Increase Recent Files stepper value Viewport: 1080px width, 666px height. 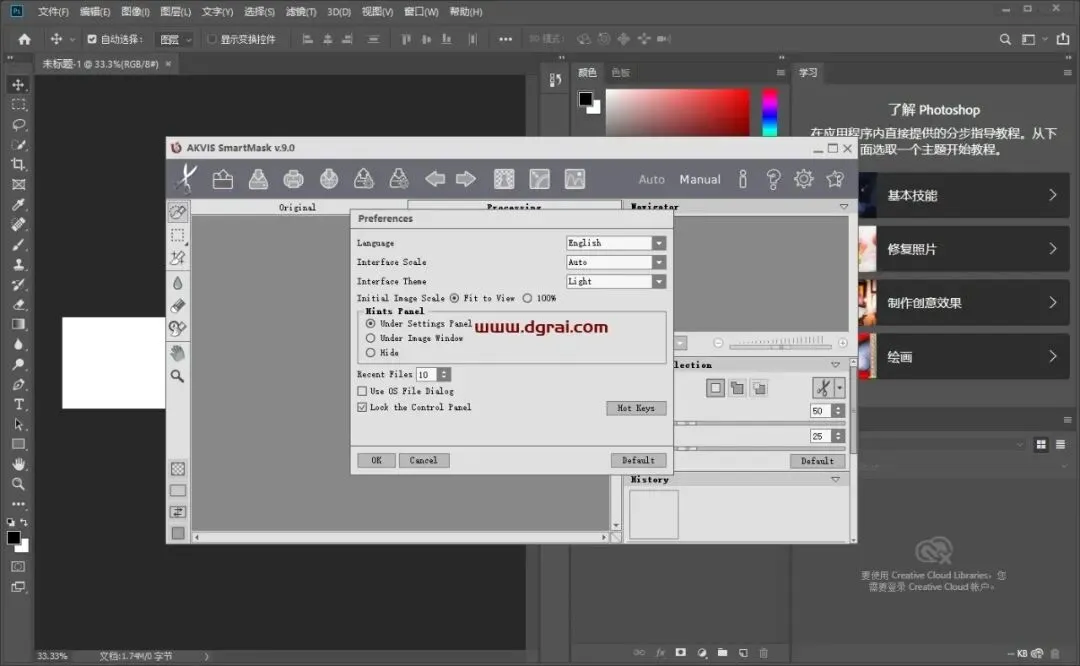point(444,371)
